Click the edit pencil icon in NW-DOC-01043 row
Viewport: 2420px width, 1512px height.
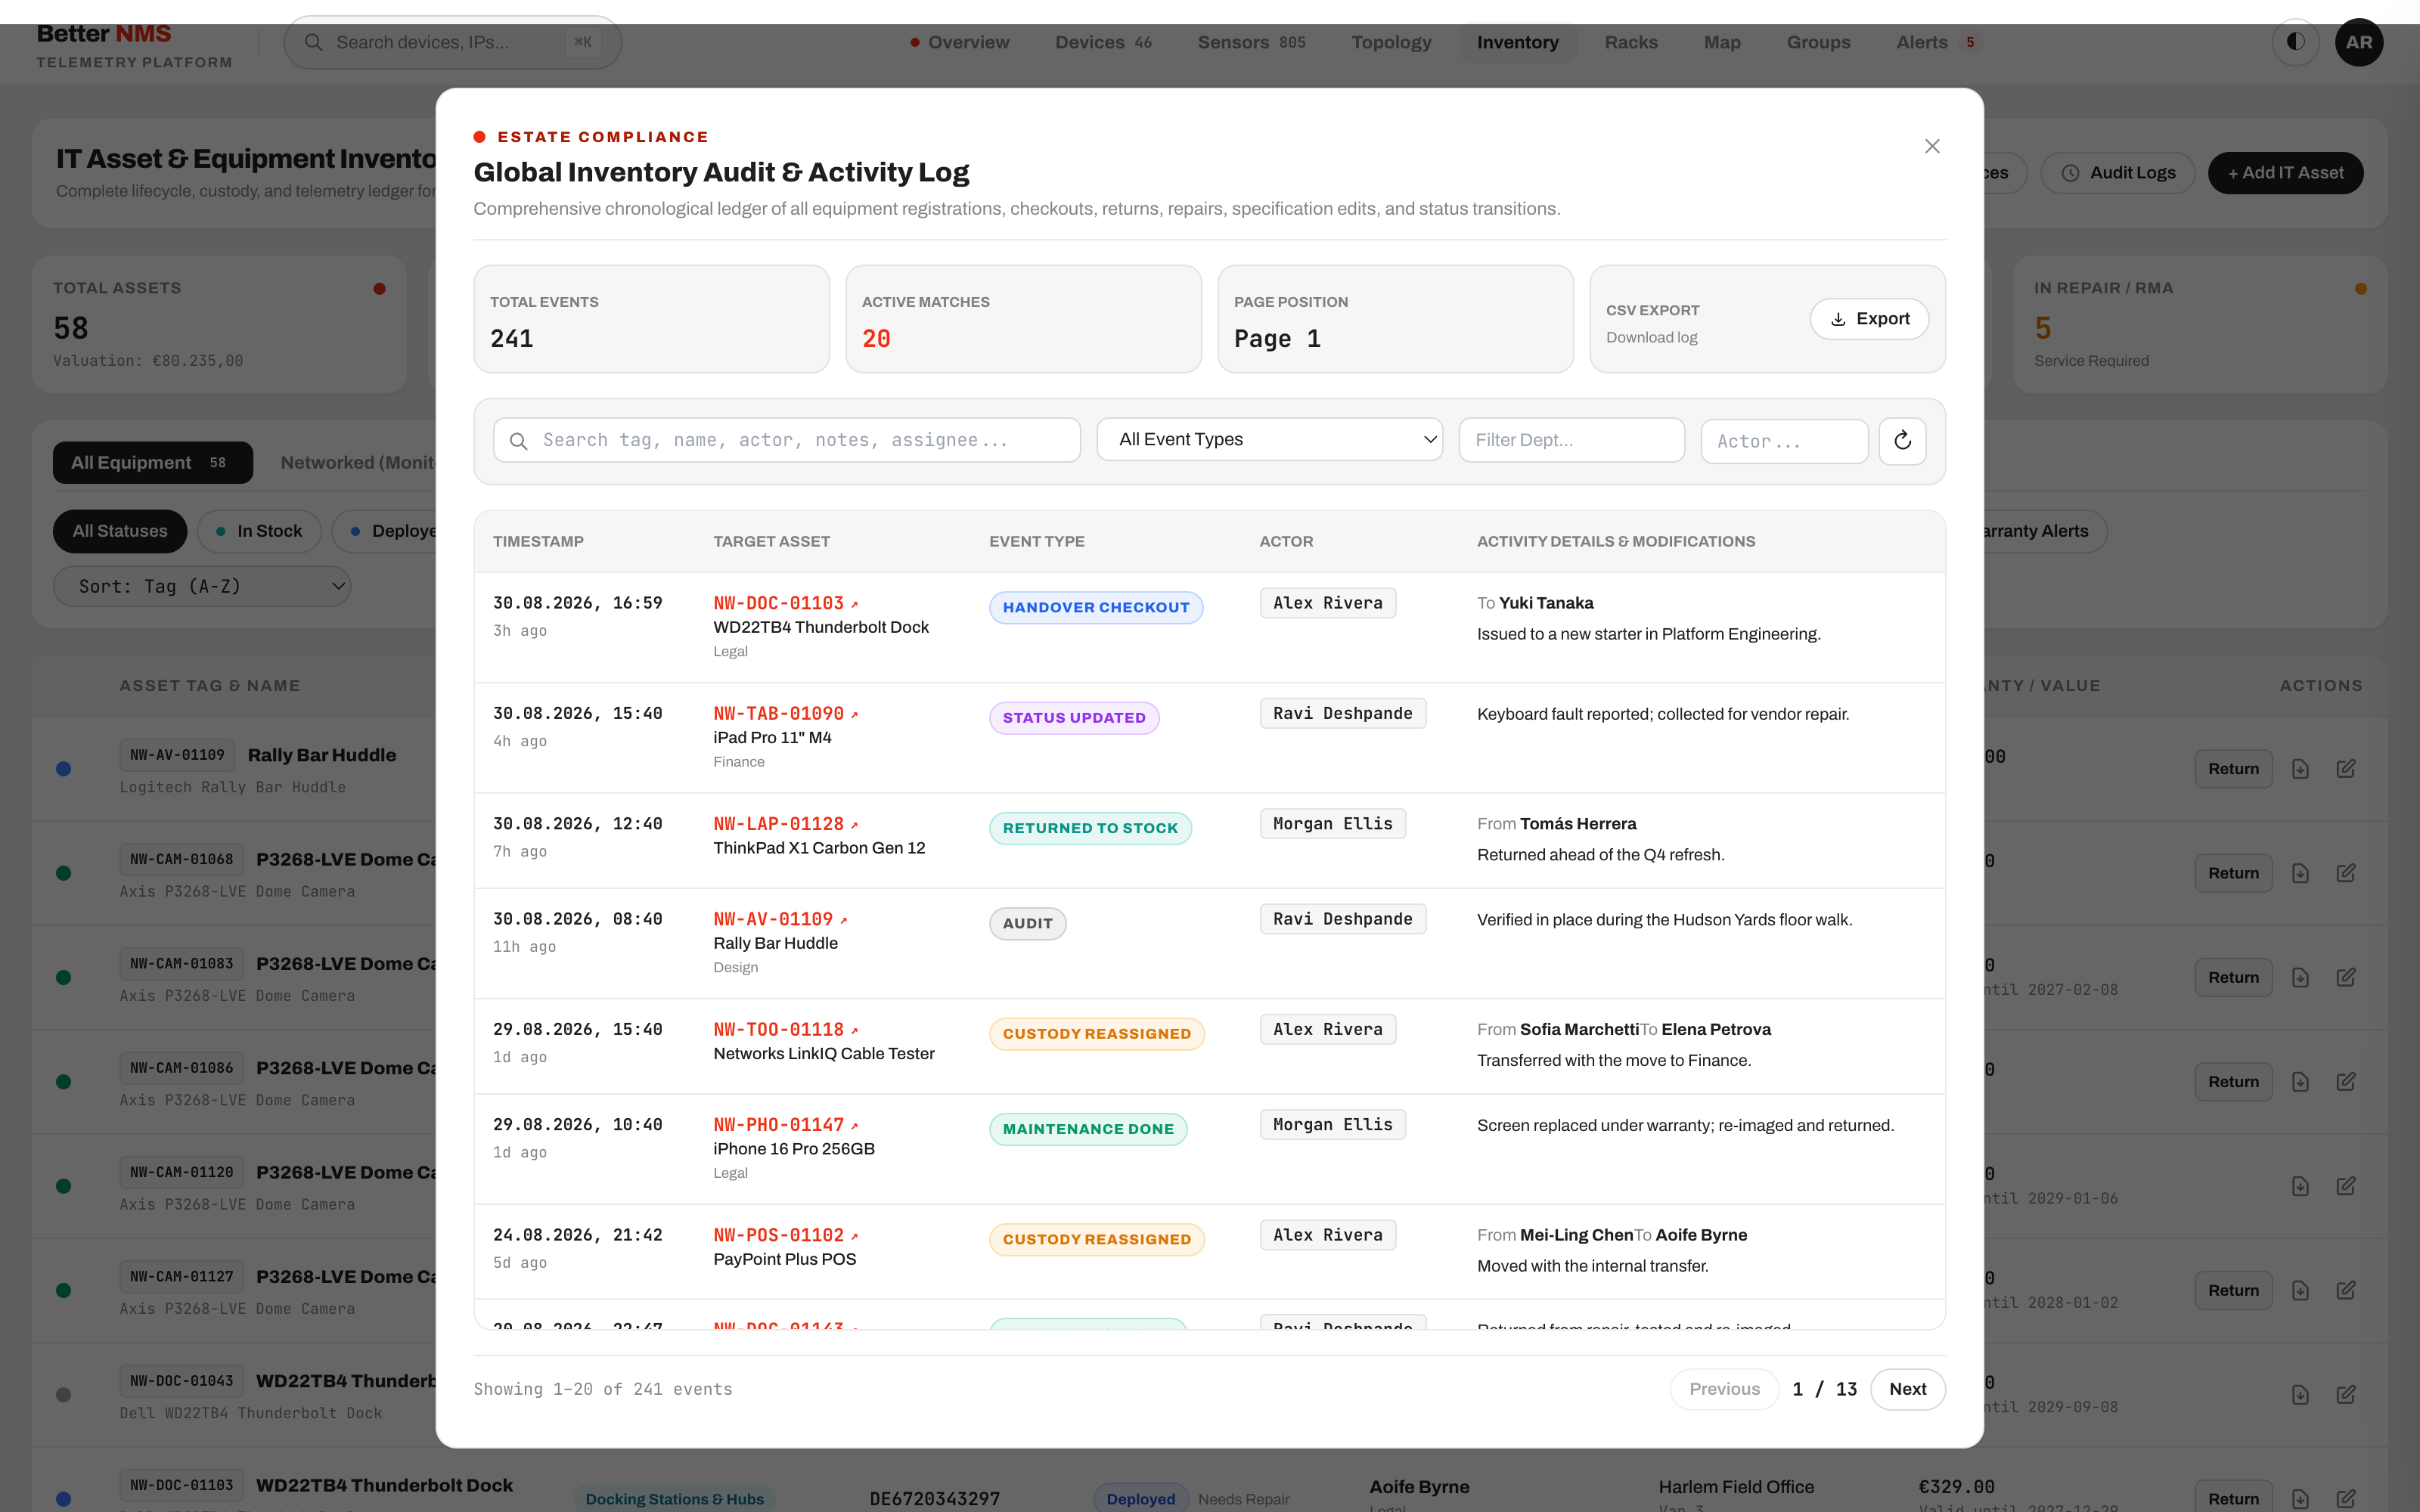click(2346, 1394)
